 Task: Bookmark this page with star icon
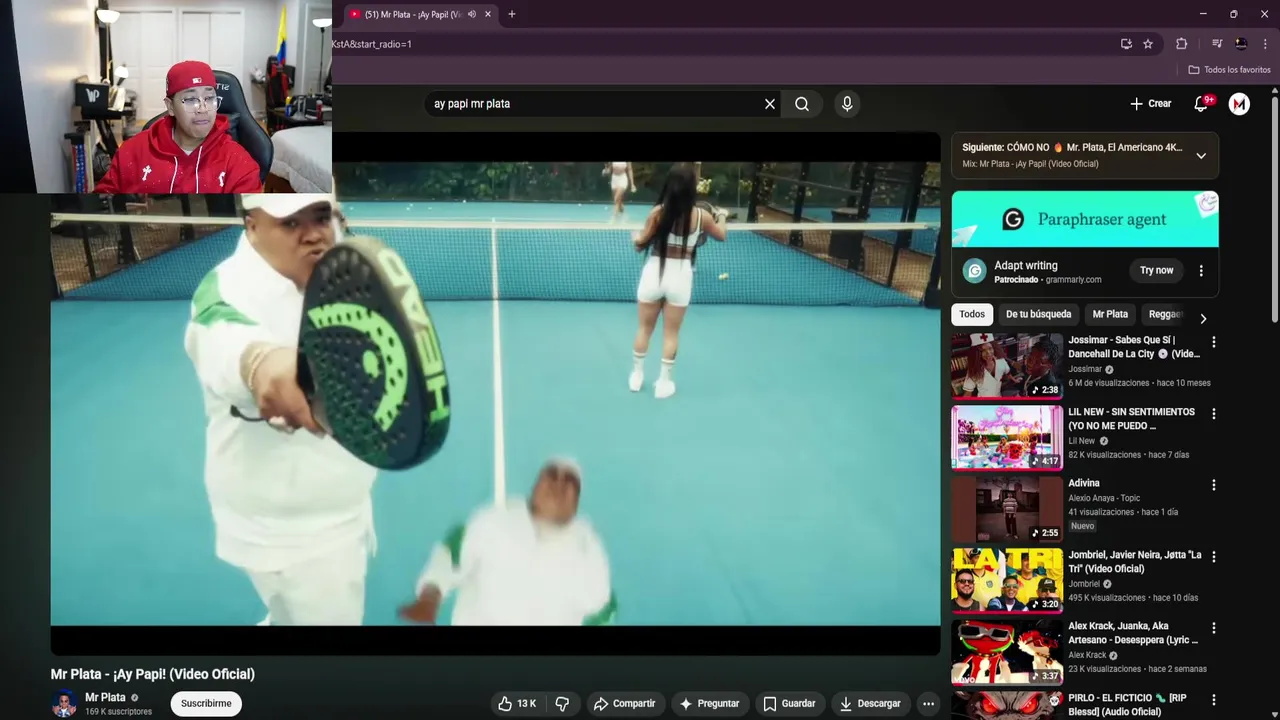coord(1148,44)
